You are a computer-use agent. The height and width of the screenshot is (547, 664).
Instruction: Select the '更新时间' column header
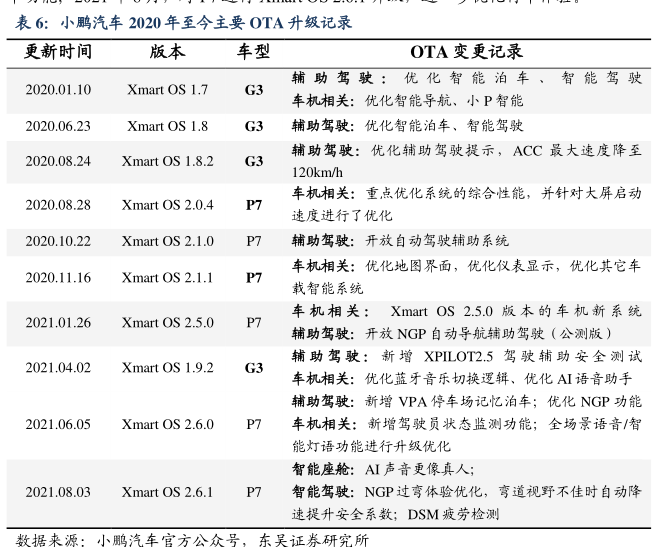(58, 52)
